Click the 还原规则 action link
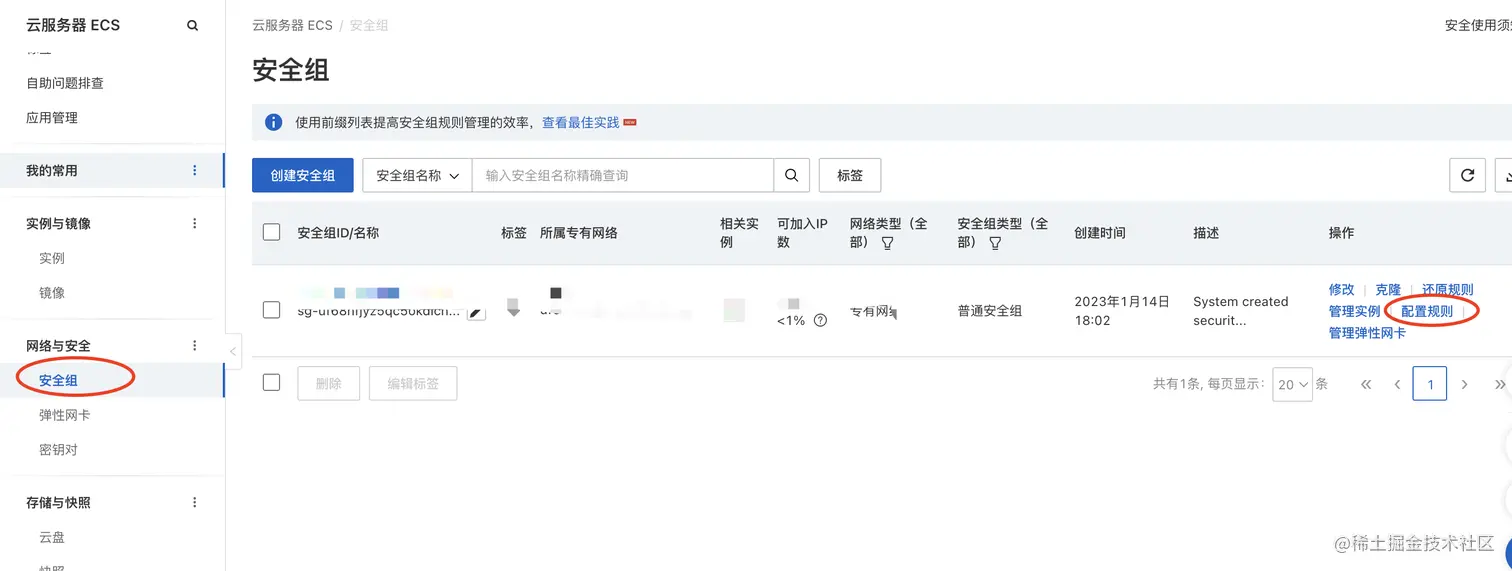Viewport: 1512px width, 571px height. click(1448, 289)
